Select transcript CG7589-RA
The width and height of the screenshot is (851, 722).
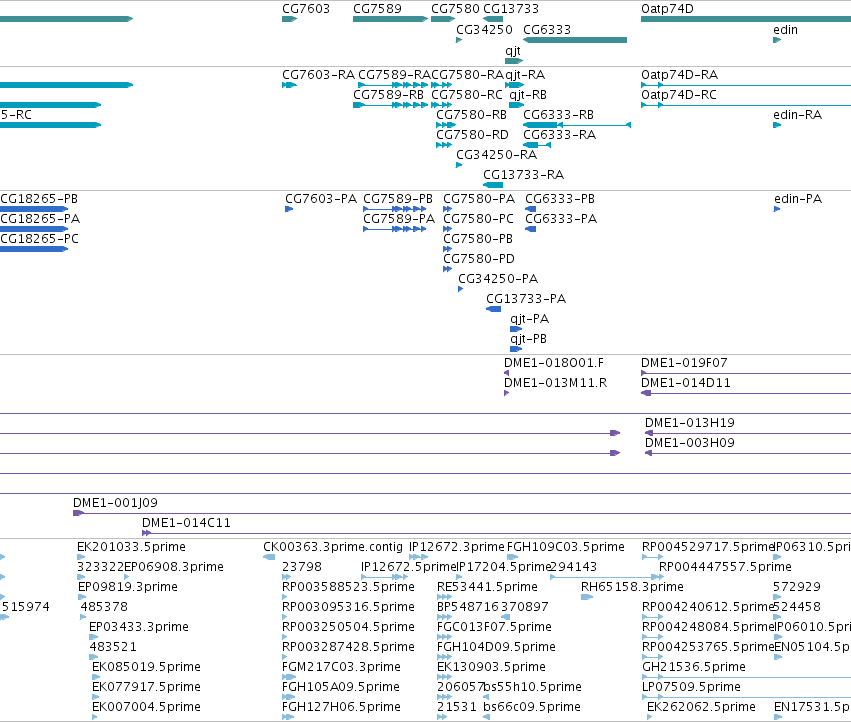(394, 75)
